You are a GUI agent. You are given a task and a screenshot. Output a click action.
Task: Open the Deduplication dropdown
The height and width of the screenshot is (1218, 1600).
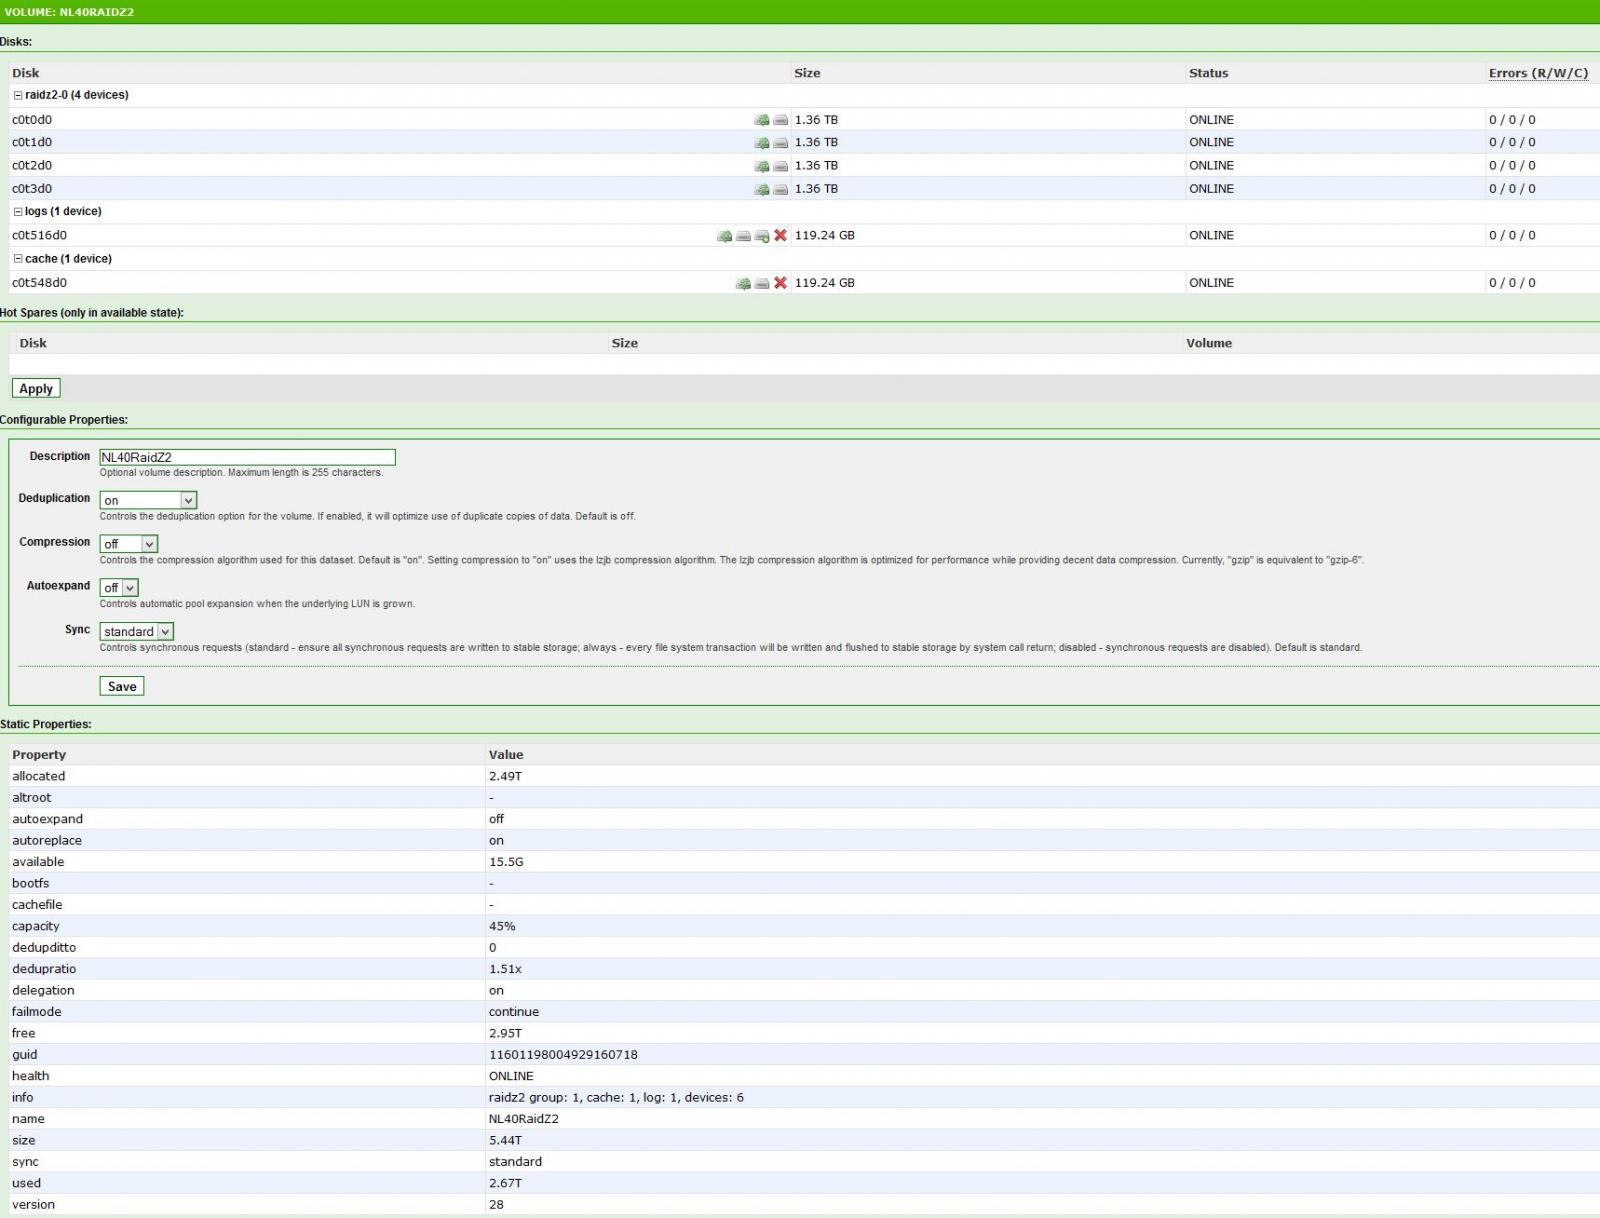coord(149,500)
